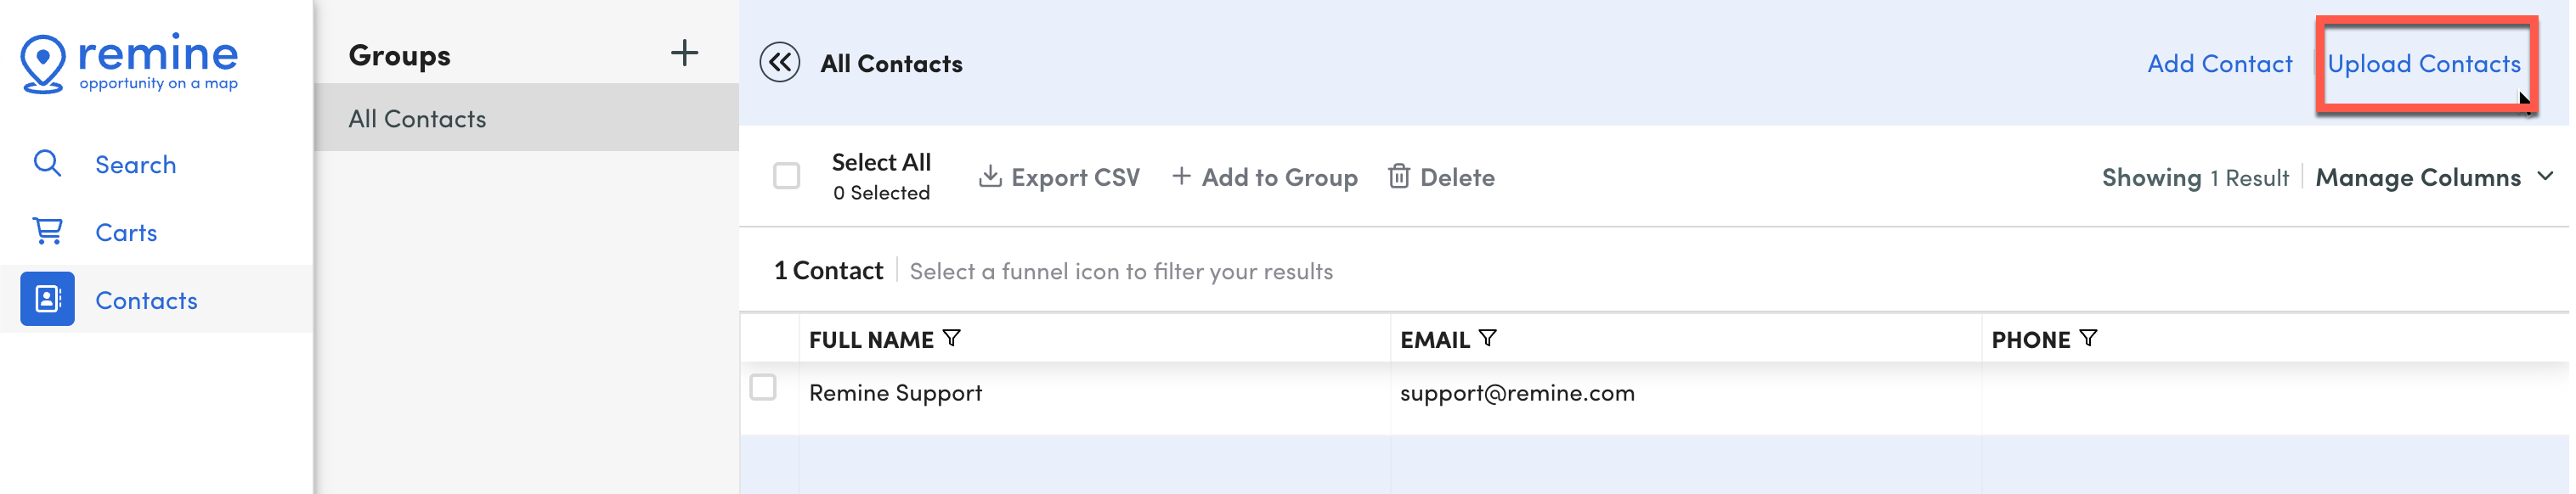
Task: Open Search via magnifier icon
Action: click(x=47, y=163)
